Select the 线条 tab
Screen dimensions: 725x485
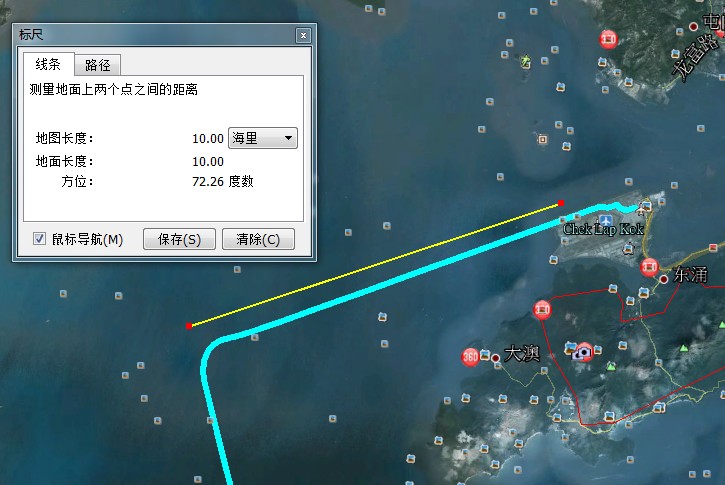pos(48,64)
